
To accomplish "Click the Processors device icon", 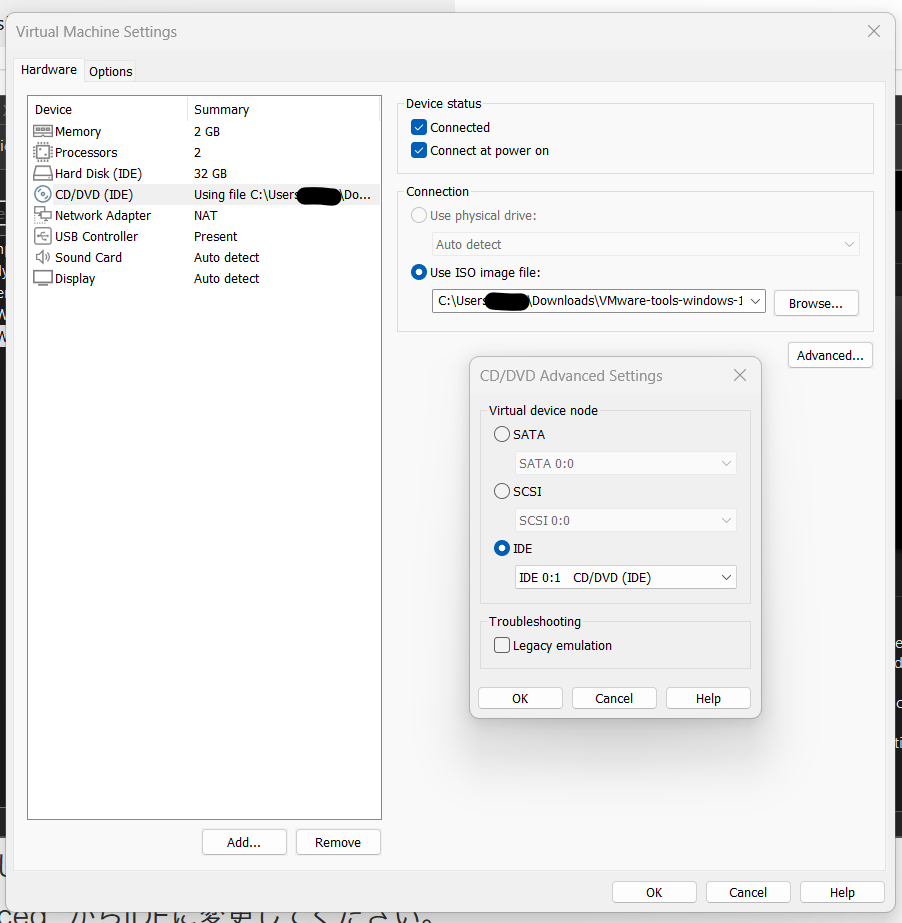I will coord(43,152).
